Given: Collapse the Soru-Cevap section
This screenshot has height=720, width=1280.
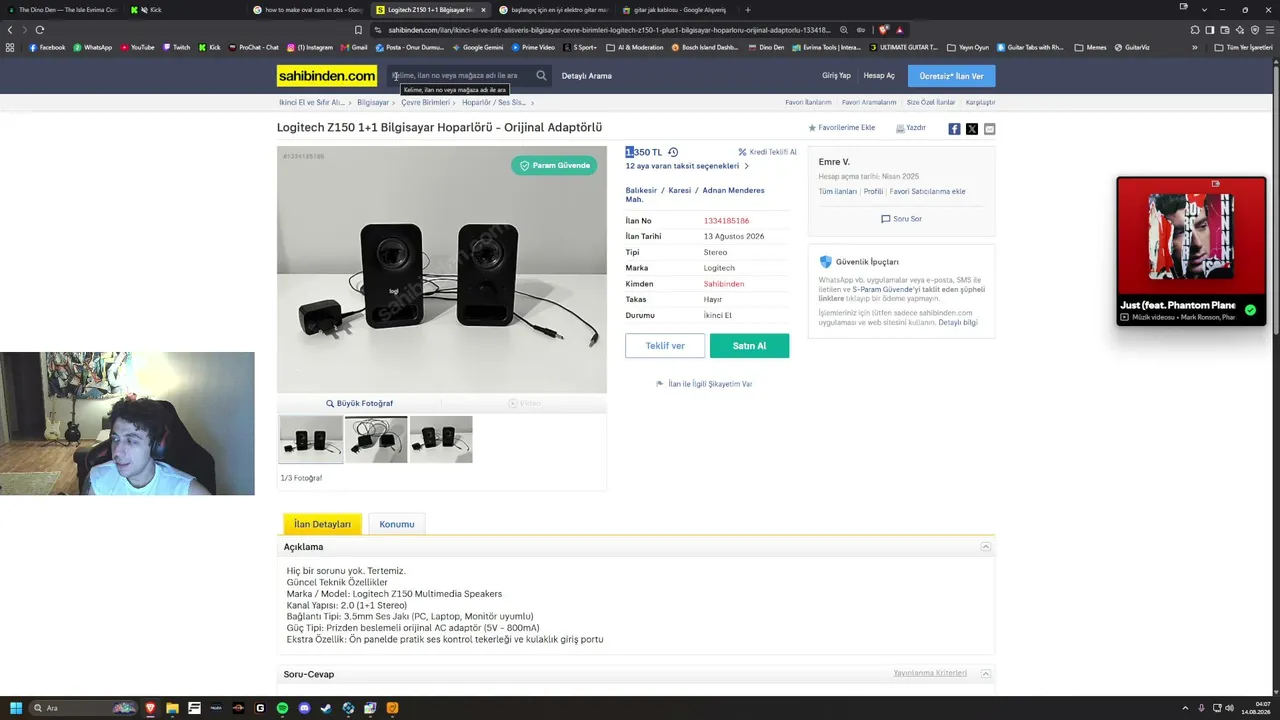Looking at the screenshot, I should coord(985,674).
